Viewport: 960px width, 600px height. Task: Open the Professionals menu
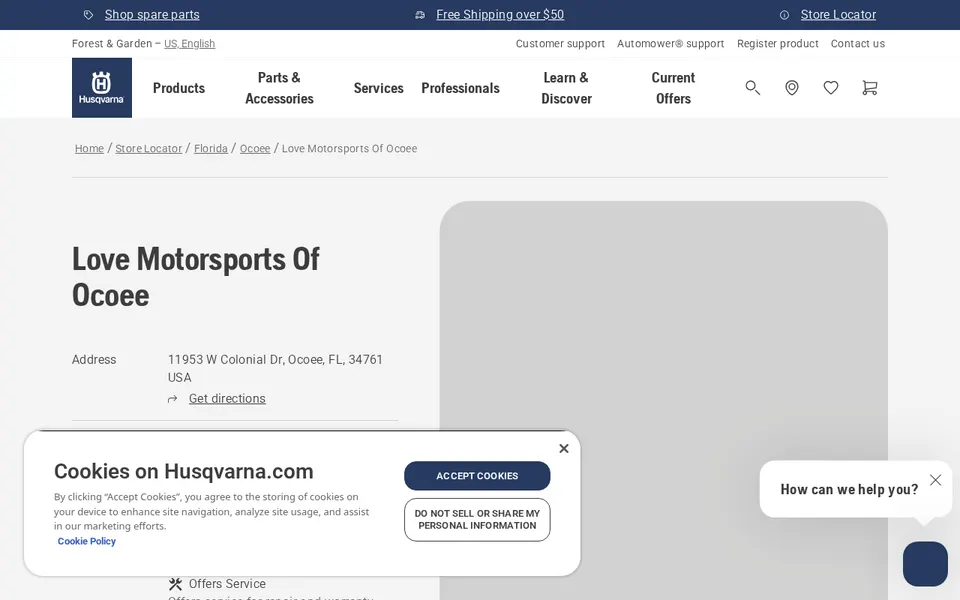[460, 88]
